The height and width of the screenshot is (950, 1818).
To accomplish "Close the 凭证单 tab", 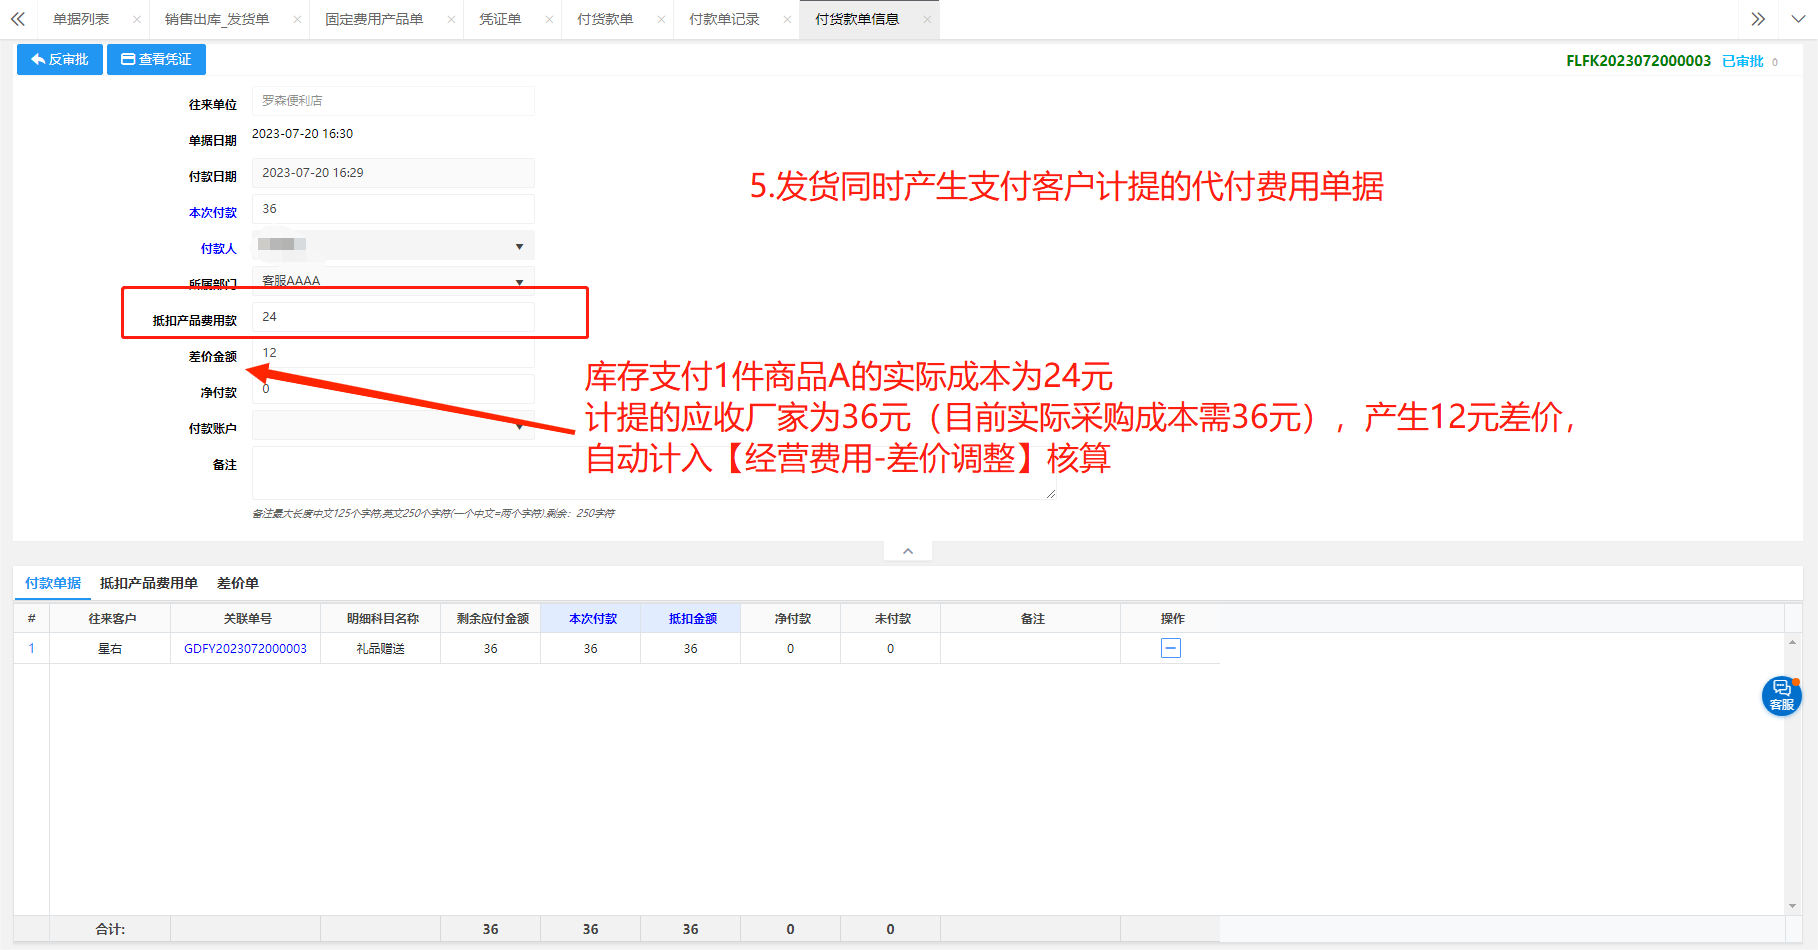I will pos(549,20).
